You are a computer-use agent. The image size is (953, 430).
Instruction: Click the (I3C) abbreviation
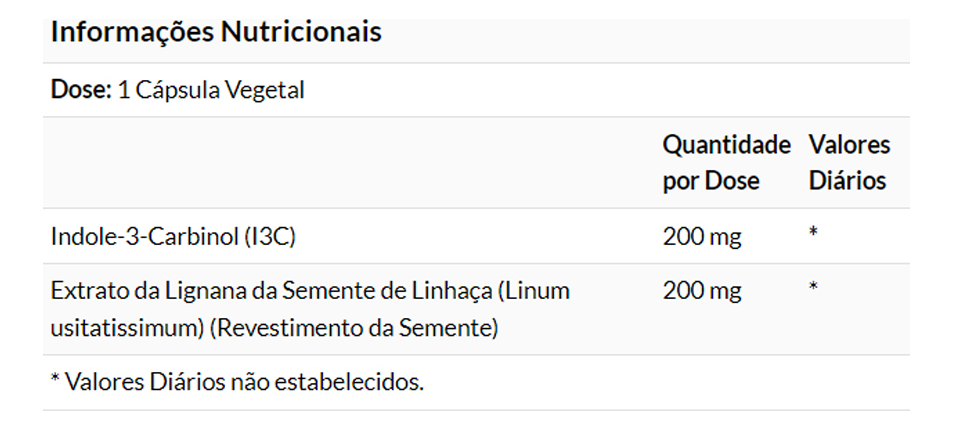[269, 237]
